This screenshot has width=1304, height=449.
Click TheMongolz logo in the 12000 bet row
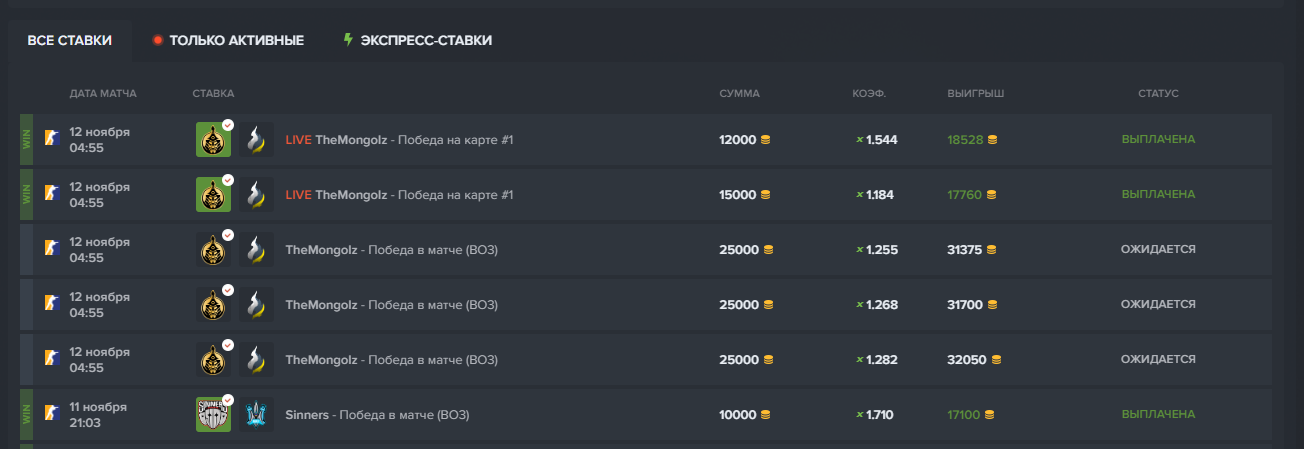click(213, 140)
